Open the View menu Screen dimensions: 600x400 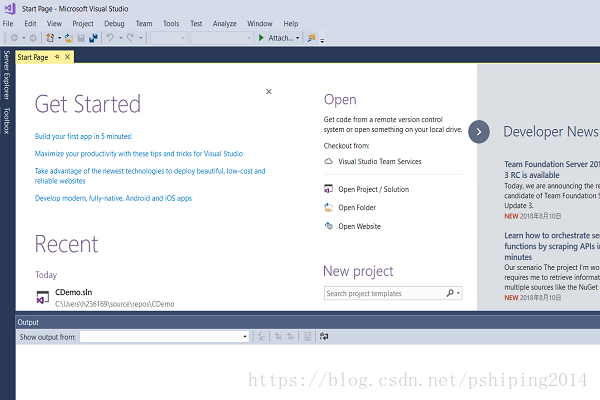coord(54,23)
